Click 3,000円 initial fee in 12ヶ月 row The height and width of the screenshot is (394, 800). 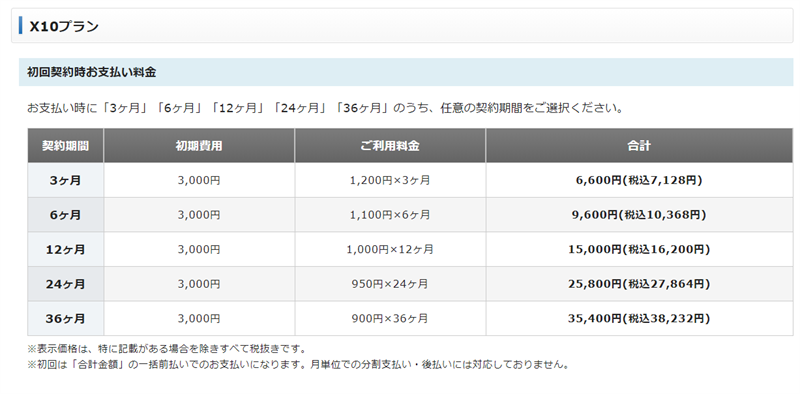click(199, 250)
